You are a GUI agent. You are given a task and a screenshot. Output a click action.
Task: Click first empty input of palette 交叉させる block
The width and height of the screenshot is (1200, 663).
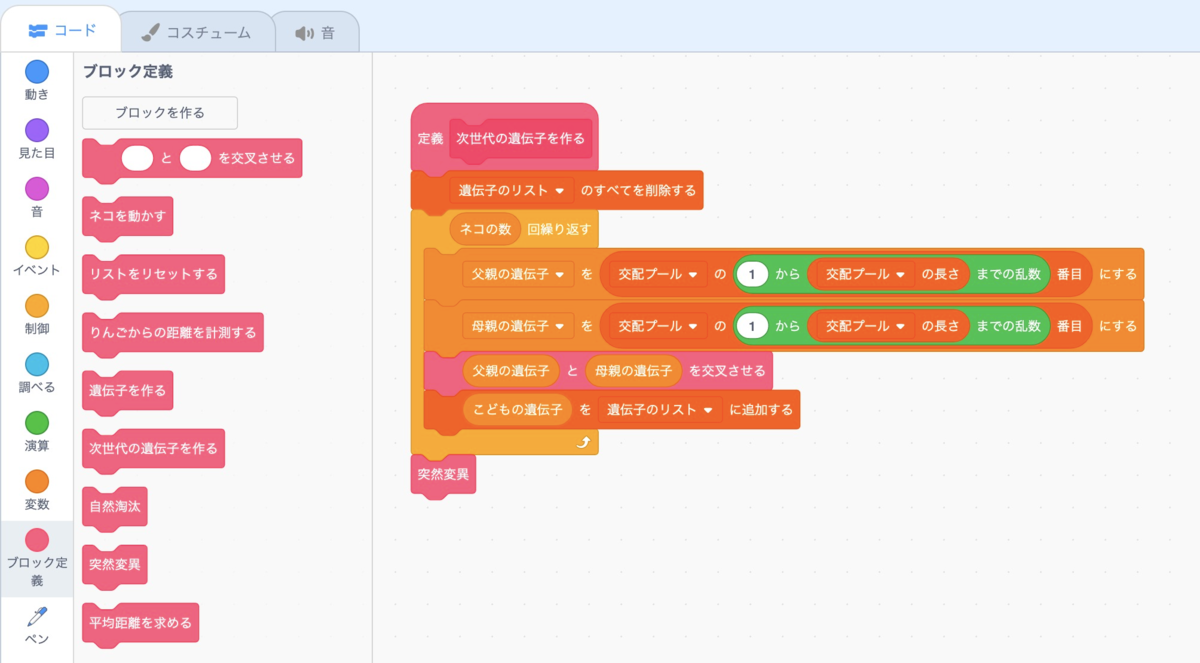tap(137, 158)
